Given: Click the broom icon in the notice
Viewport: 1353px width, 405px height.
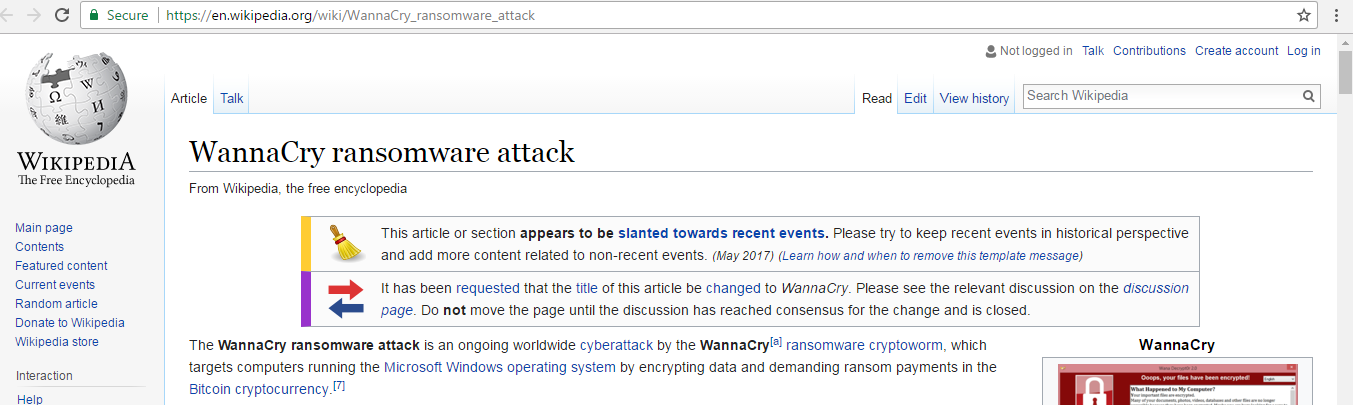Looking at the screenshot, I should point(346,243).
